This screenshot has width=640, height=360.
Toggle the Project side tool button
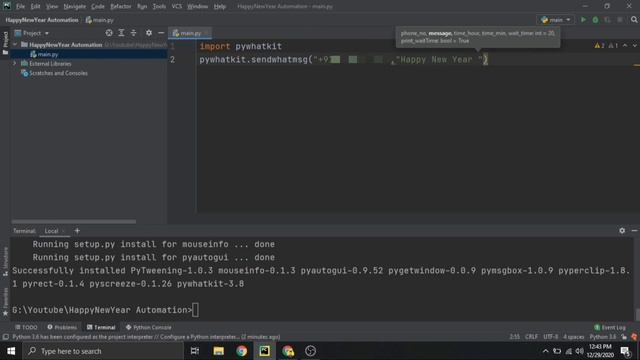[x=5, y=42]
